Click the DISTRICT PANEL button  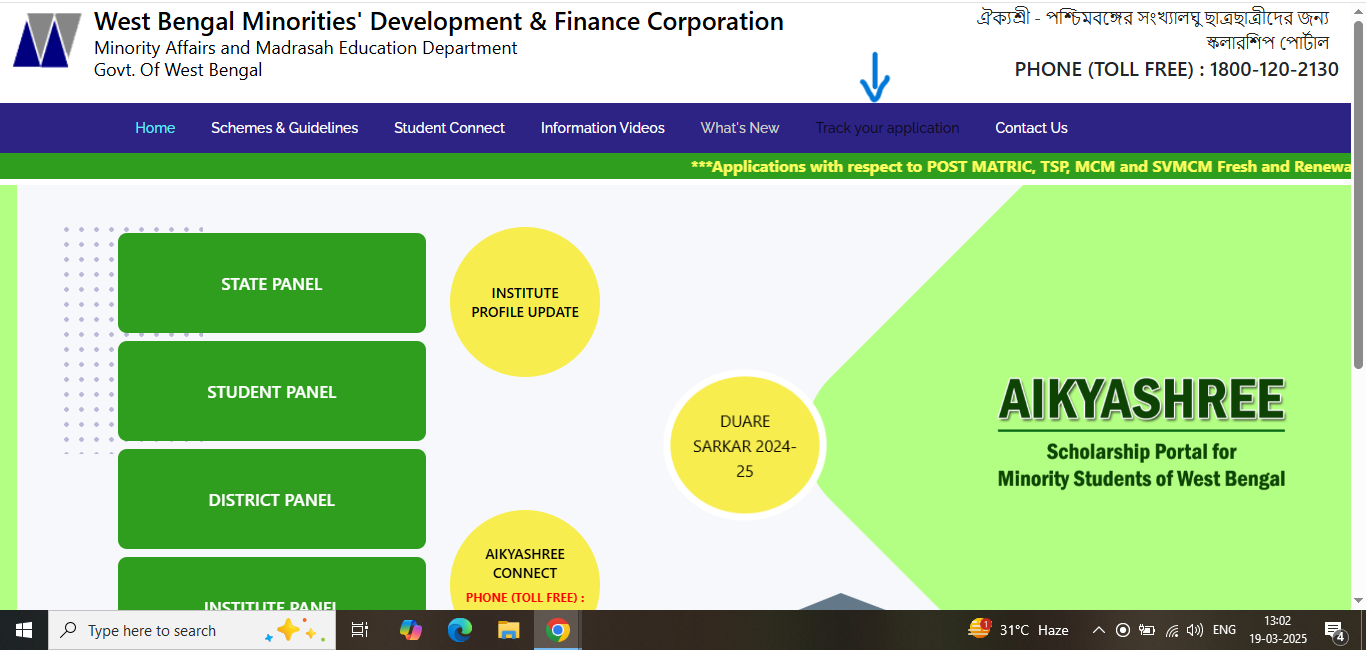coord(272,500)
